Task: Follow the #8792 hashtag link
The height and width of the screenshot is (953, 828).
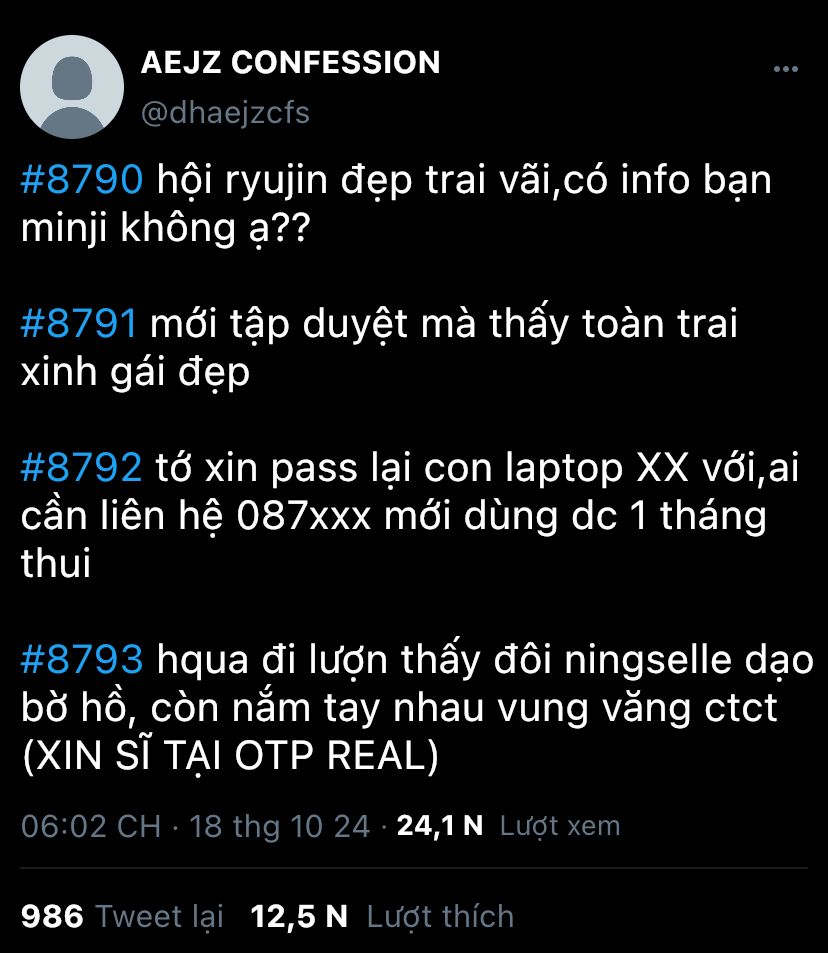Action: (x=81, y=467)
